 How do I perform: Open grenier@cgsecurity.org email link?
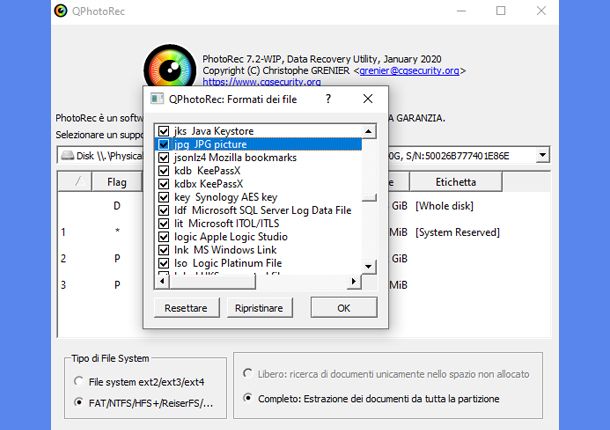coord(409,70)
